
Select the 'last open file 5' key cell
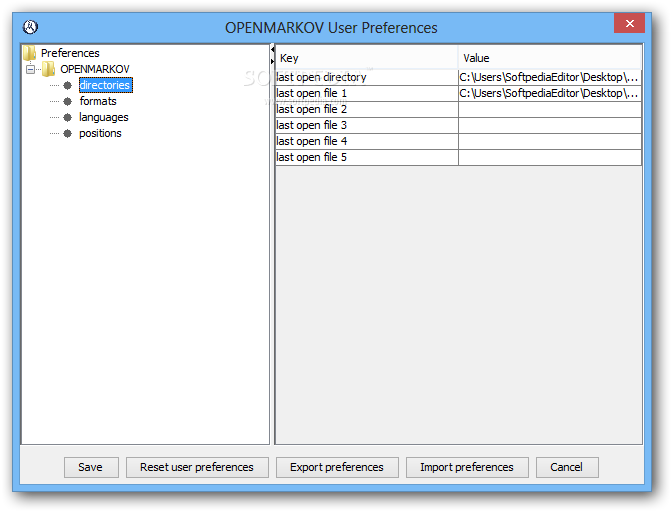tap(367, 157)
